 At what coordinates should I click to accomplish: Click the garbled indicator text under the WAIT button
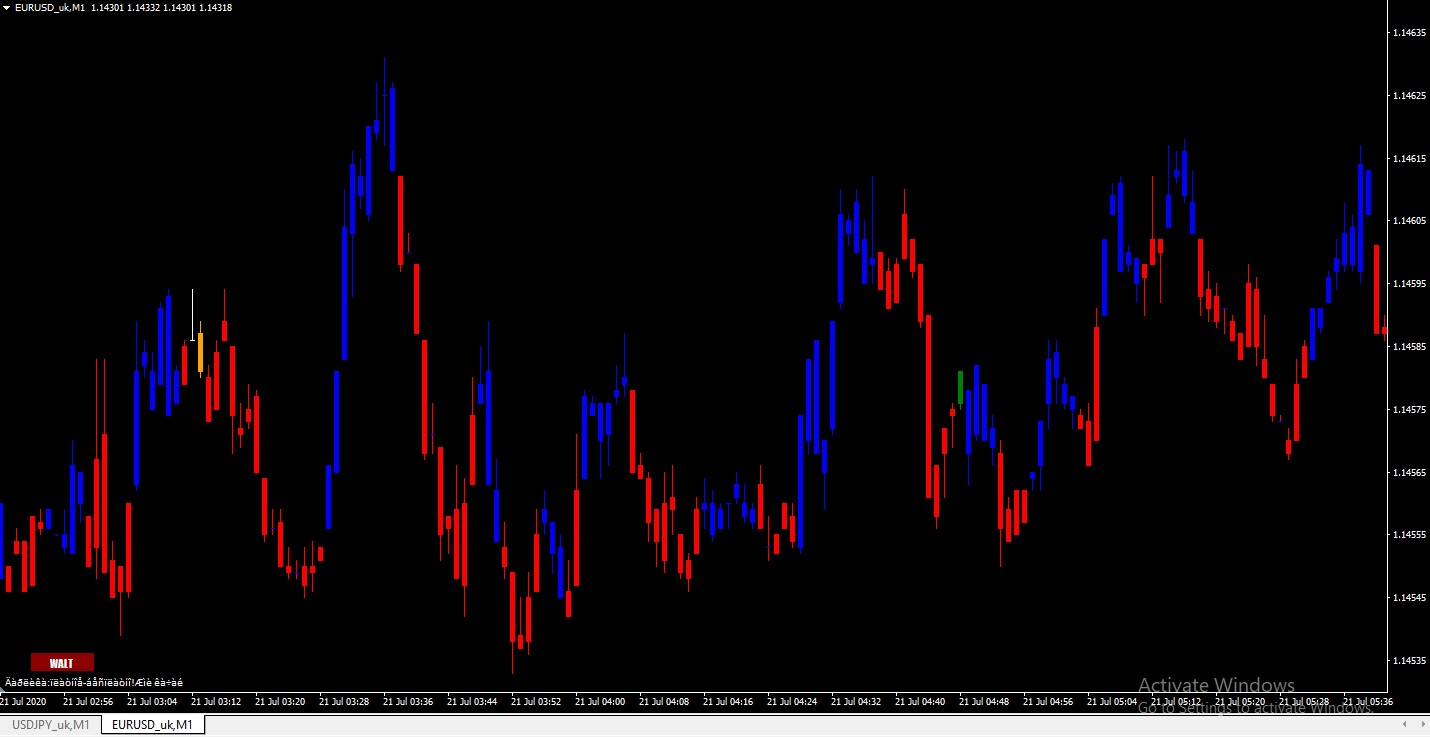[94, 682]
